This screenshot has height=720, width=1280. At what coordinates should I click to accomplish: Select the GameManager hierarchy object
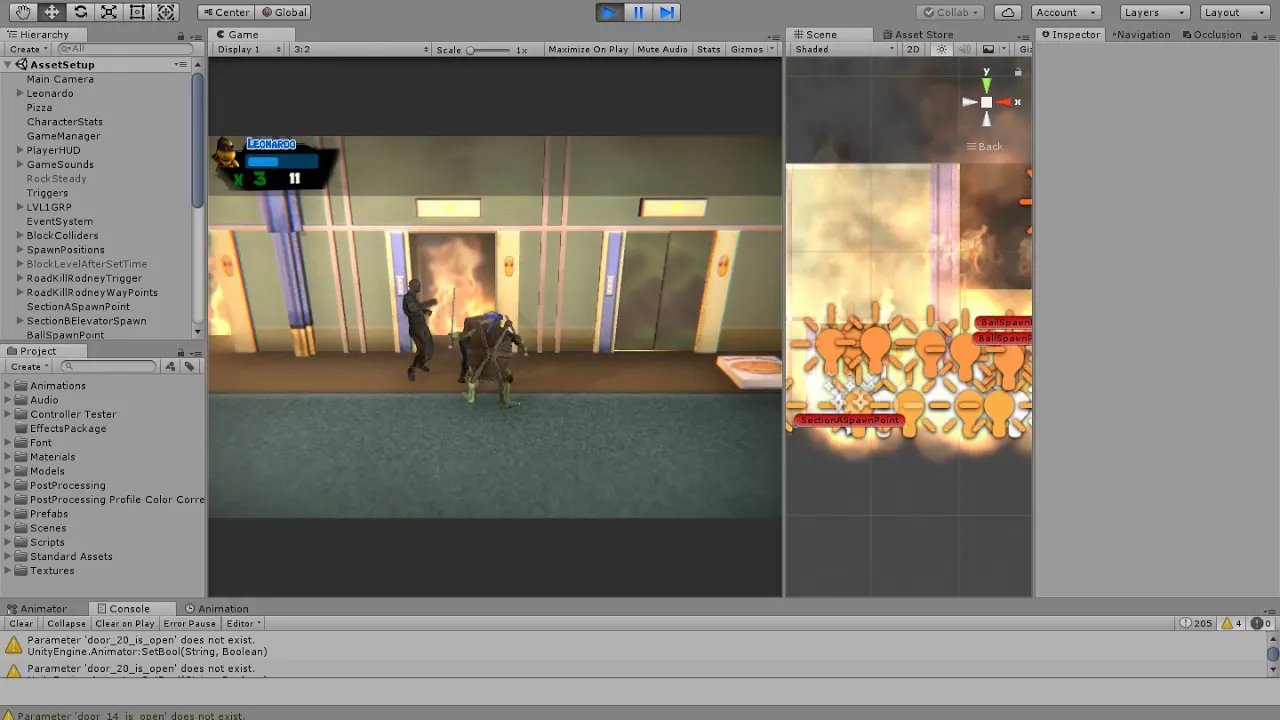[x=63, y=136]
